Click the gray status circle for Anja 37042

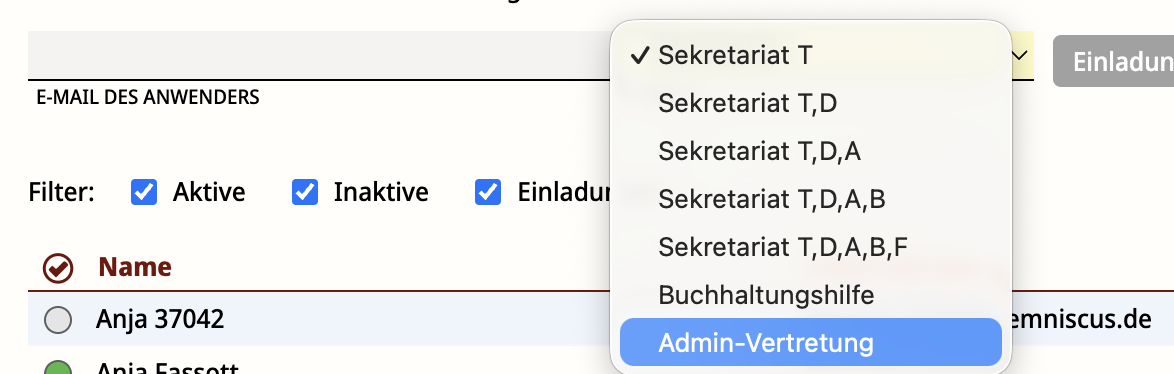coord(58,319)
